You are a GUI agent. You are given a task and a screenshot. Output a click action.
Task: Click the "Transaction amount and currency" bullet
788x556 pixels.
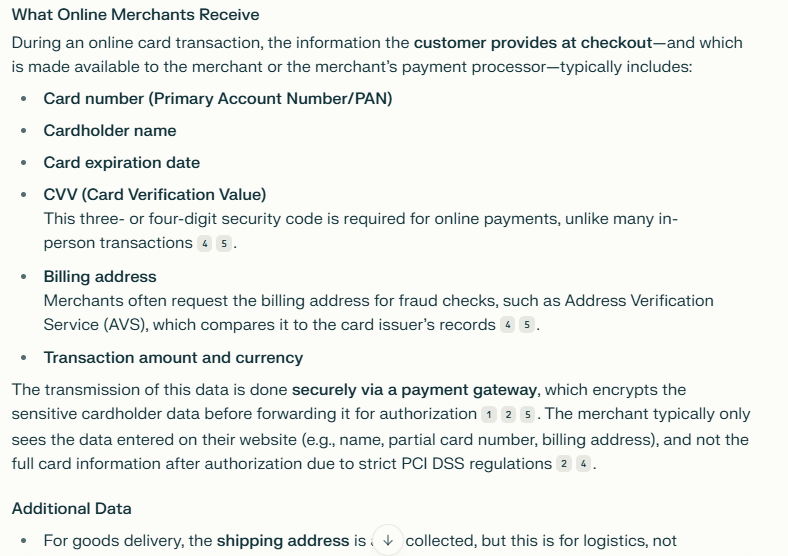[x=173, y=357]
